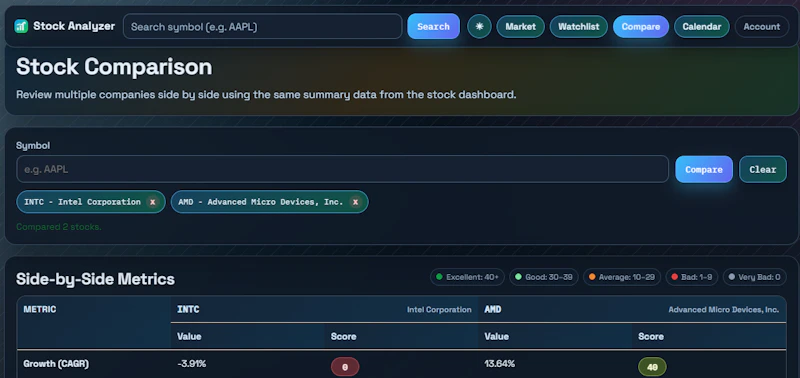Click the Good: 30-39 legend badge
800x378 pixels.
[x=544, y=277]
